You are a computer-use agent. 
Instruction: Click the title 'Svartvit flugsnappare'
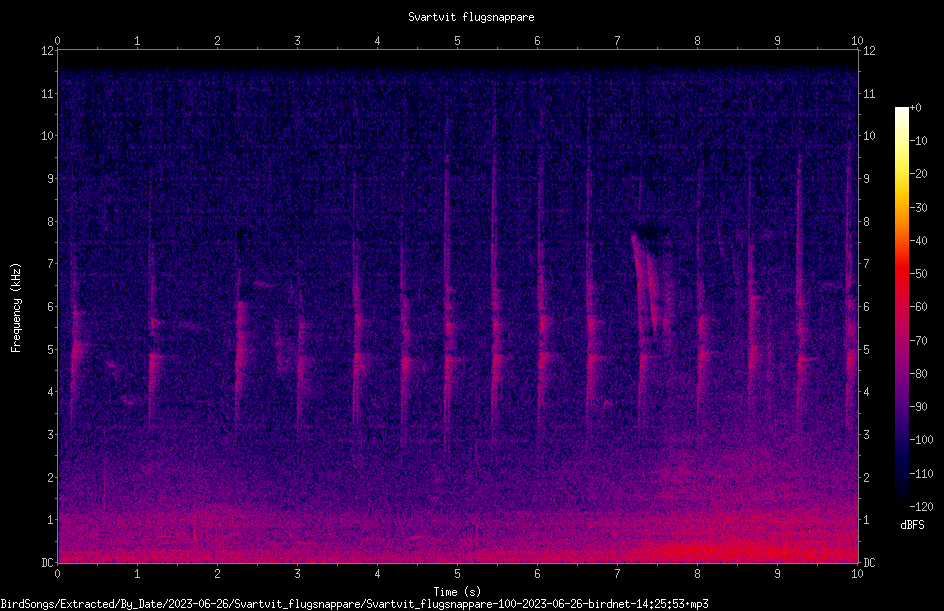pyautogui.click(x=471, y=17)
